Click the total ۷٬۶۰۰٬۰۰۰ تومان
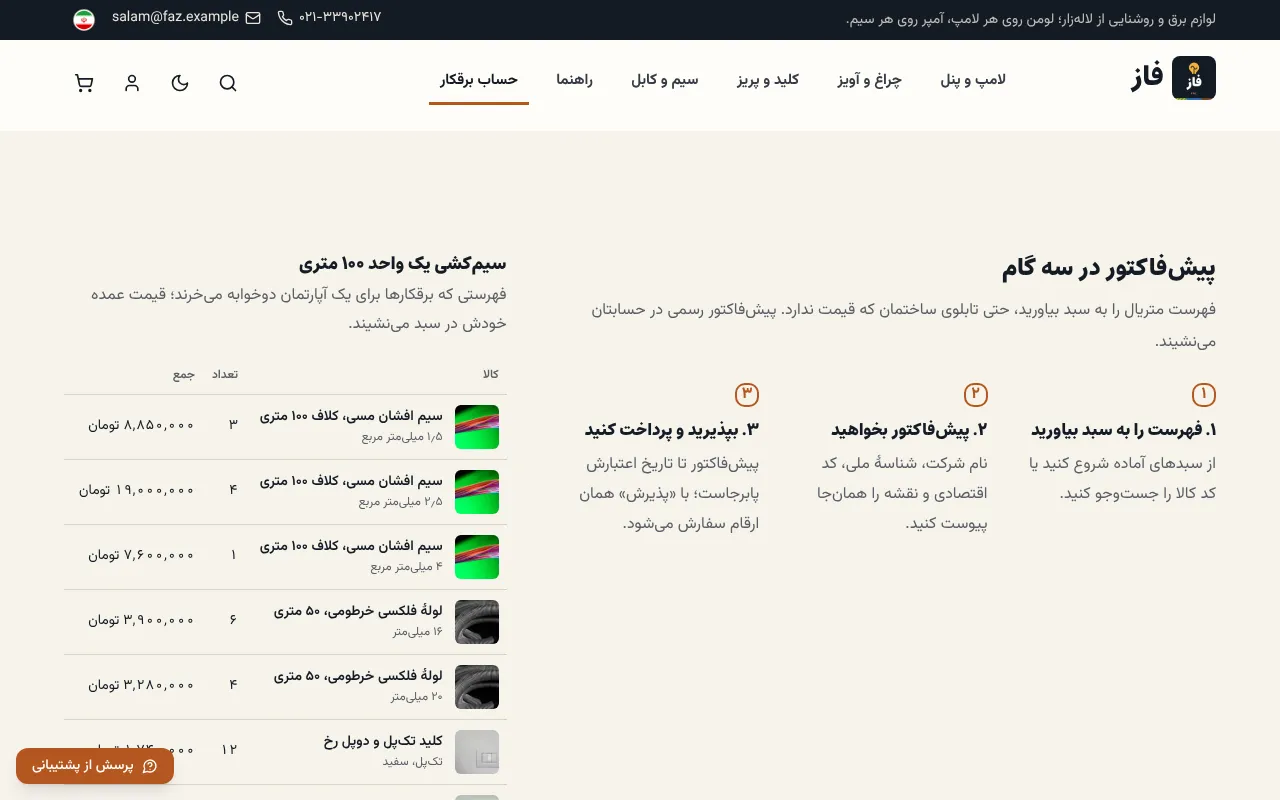1280x800 pixels. 141,554
